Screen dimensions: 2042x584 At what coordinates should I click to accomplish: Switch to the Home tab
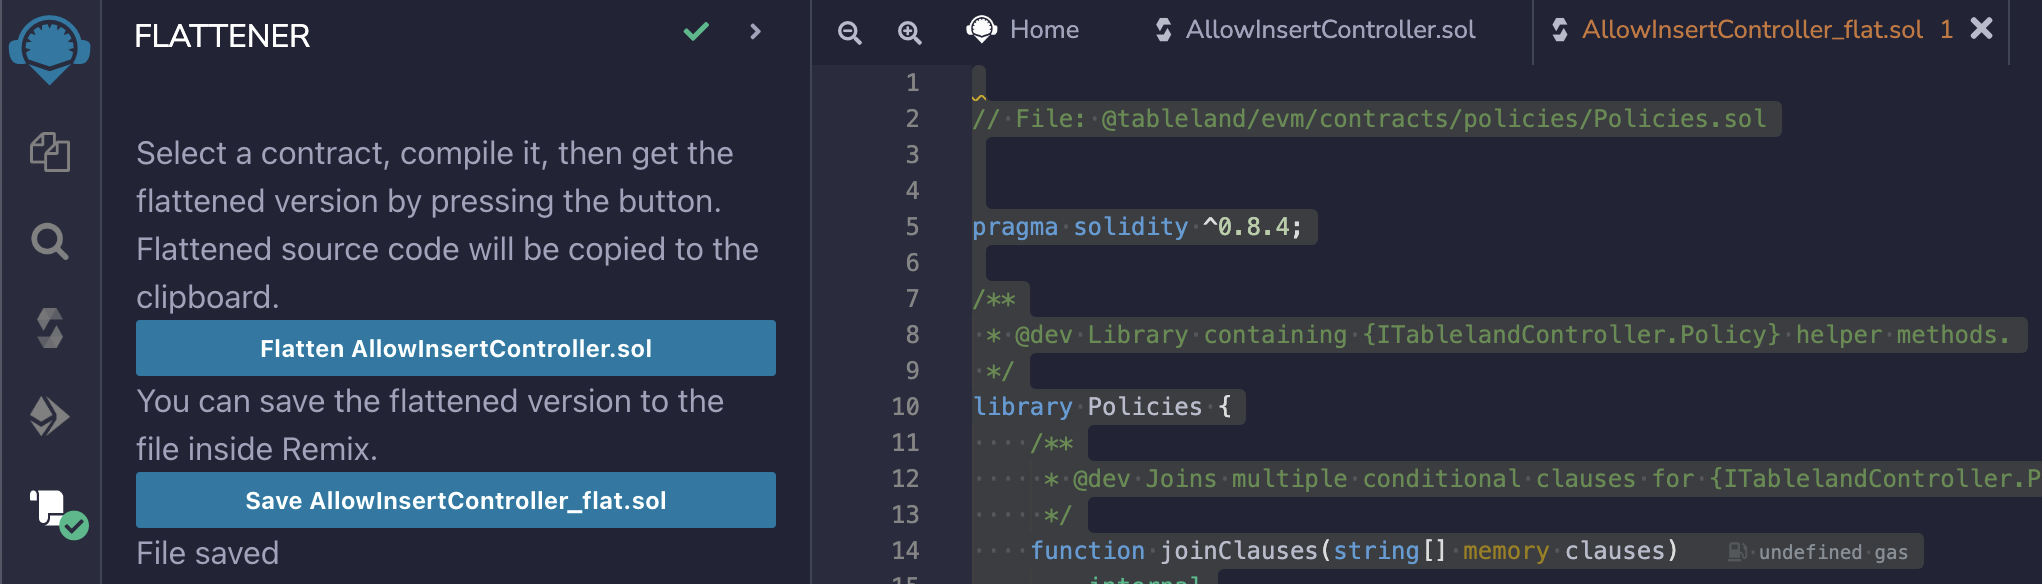(1024, 30)
